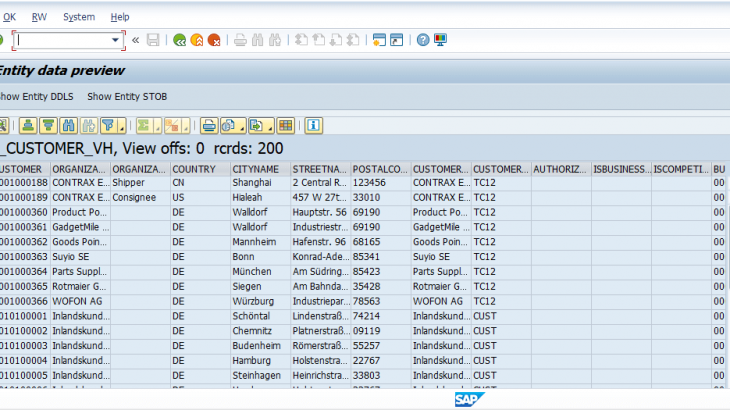Open the command field dropdown arrow

[x=115, y=40]
